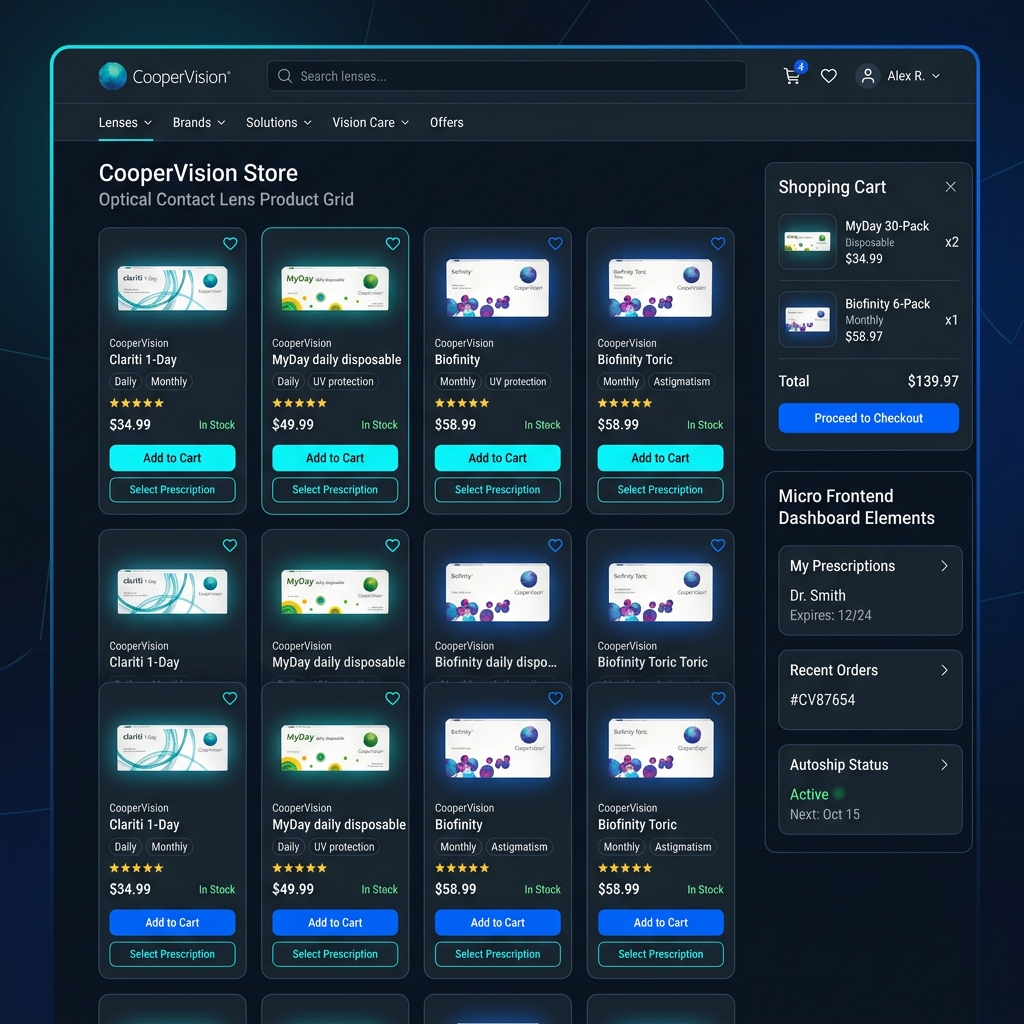This screenshot has height=1024, width=1024.
Task: Click the Biofinity 6-Pack item name
Action: pyautogui.click(x=888, y=304)
